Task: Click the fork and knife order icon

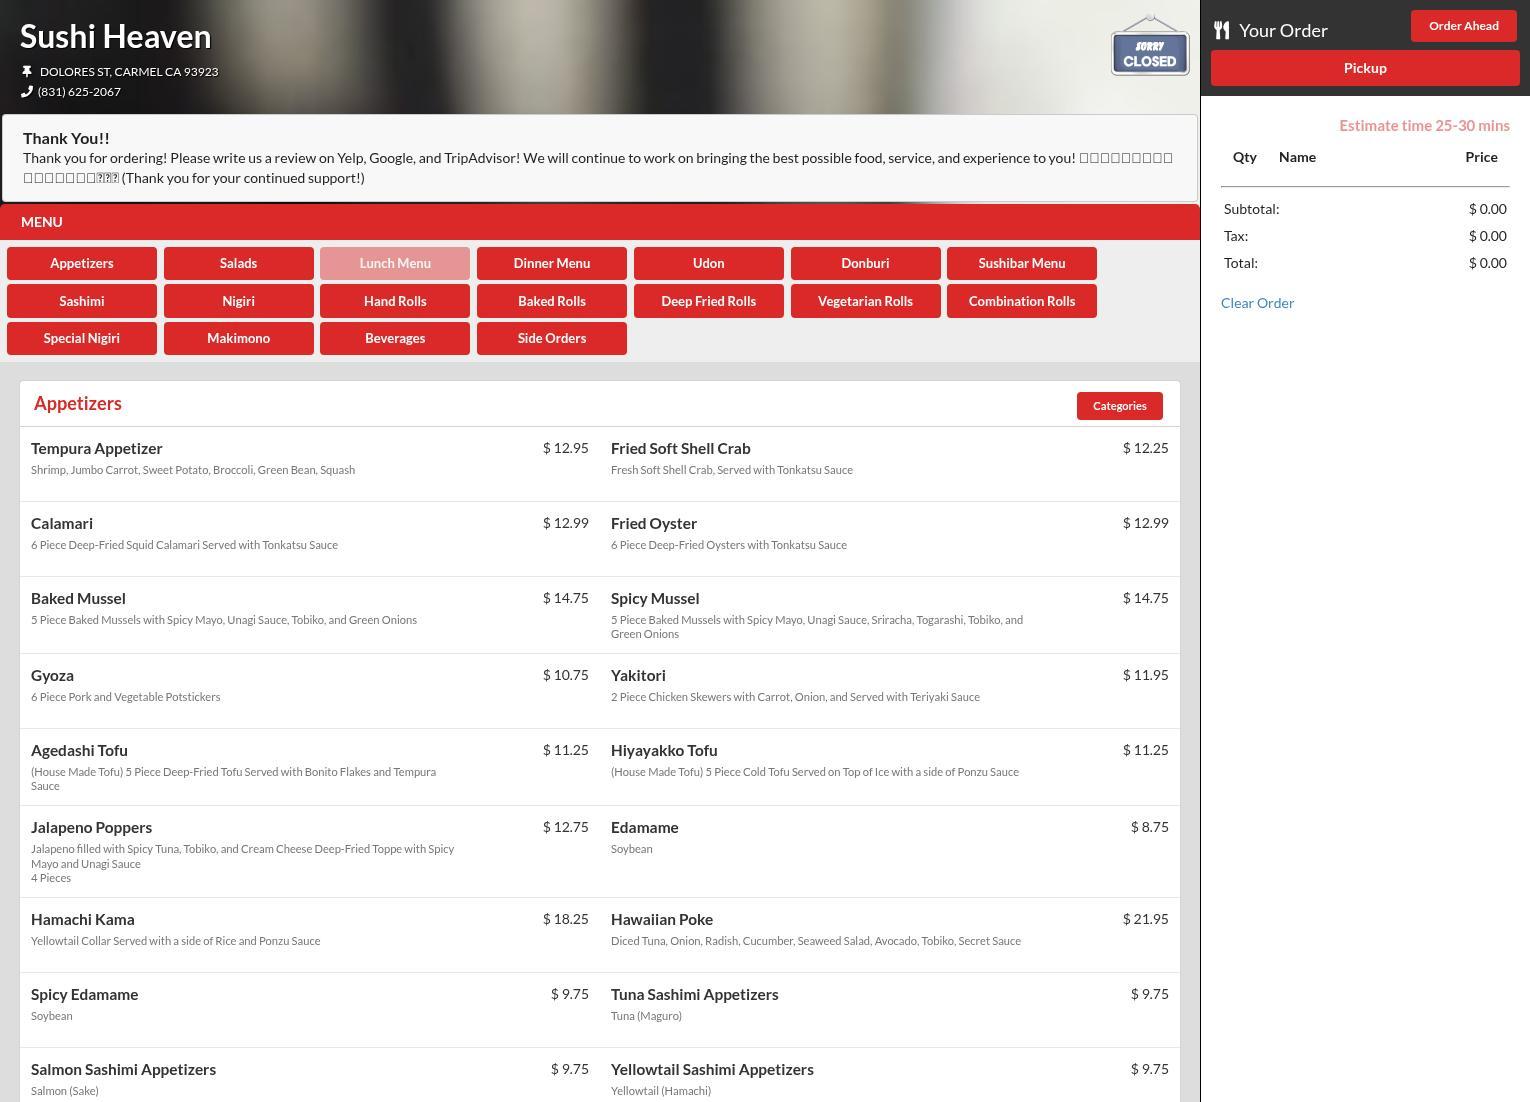Action: pyautogui.click(x=1221, y=30)
